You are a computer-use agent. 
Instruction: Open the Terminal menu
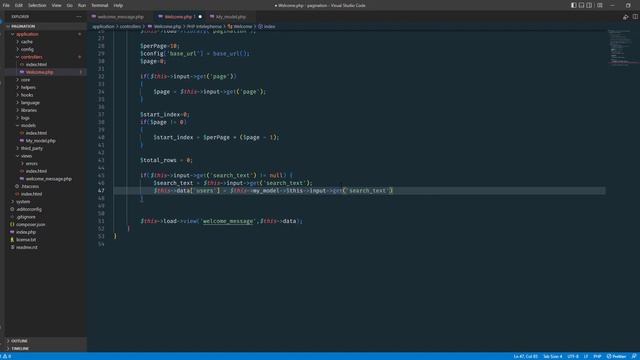(x=100, y=5)
